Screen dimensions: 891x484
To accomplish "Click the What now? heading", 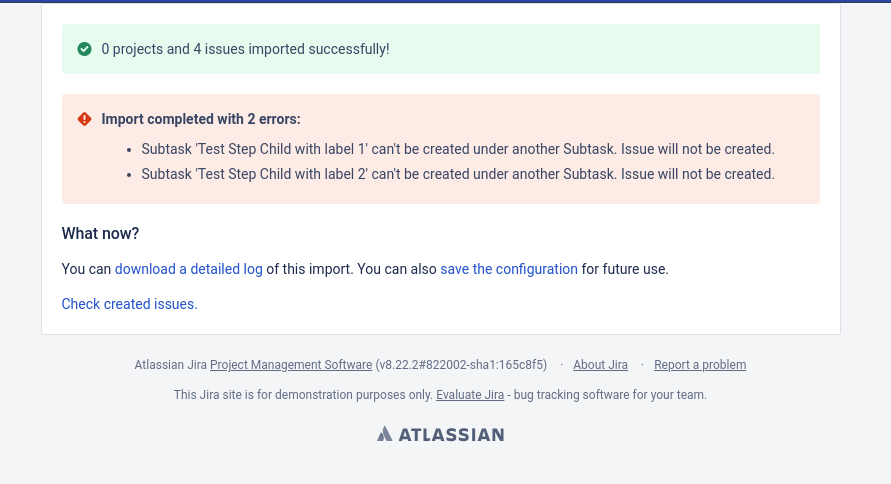I will pyautogui.click(x=100, y=233).
